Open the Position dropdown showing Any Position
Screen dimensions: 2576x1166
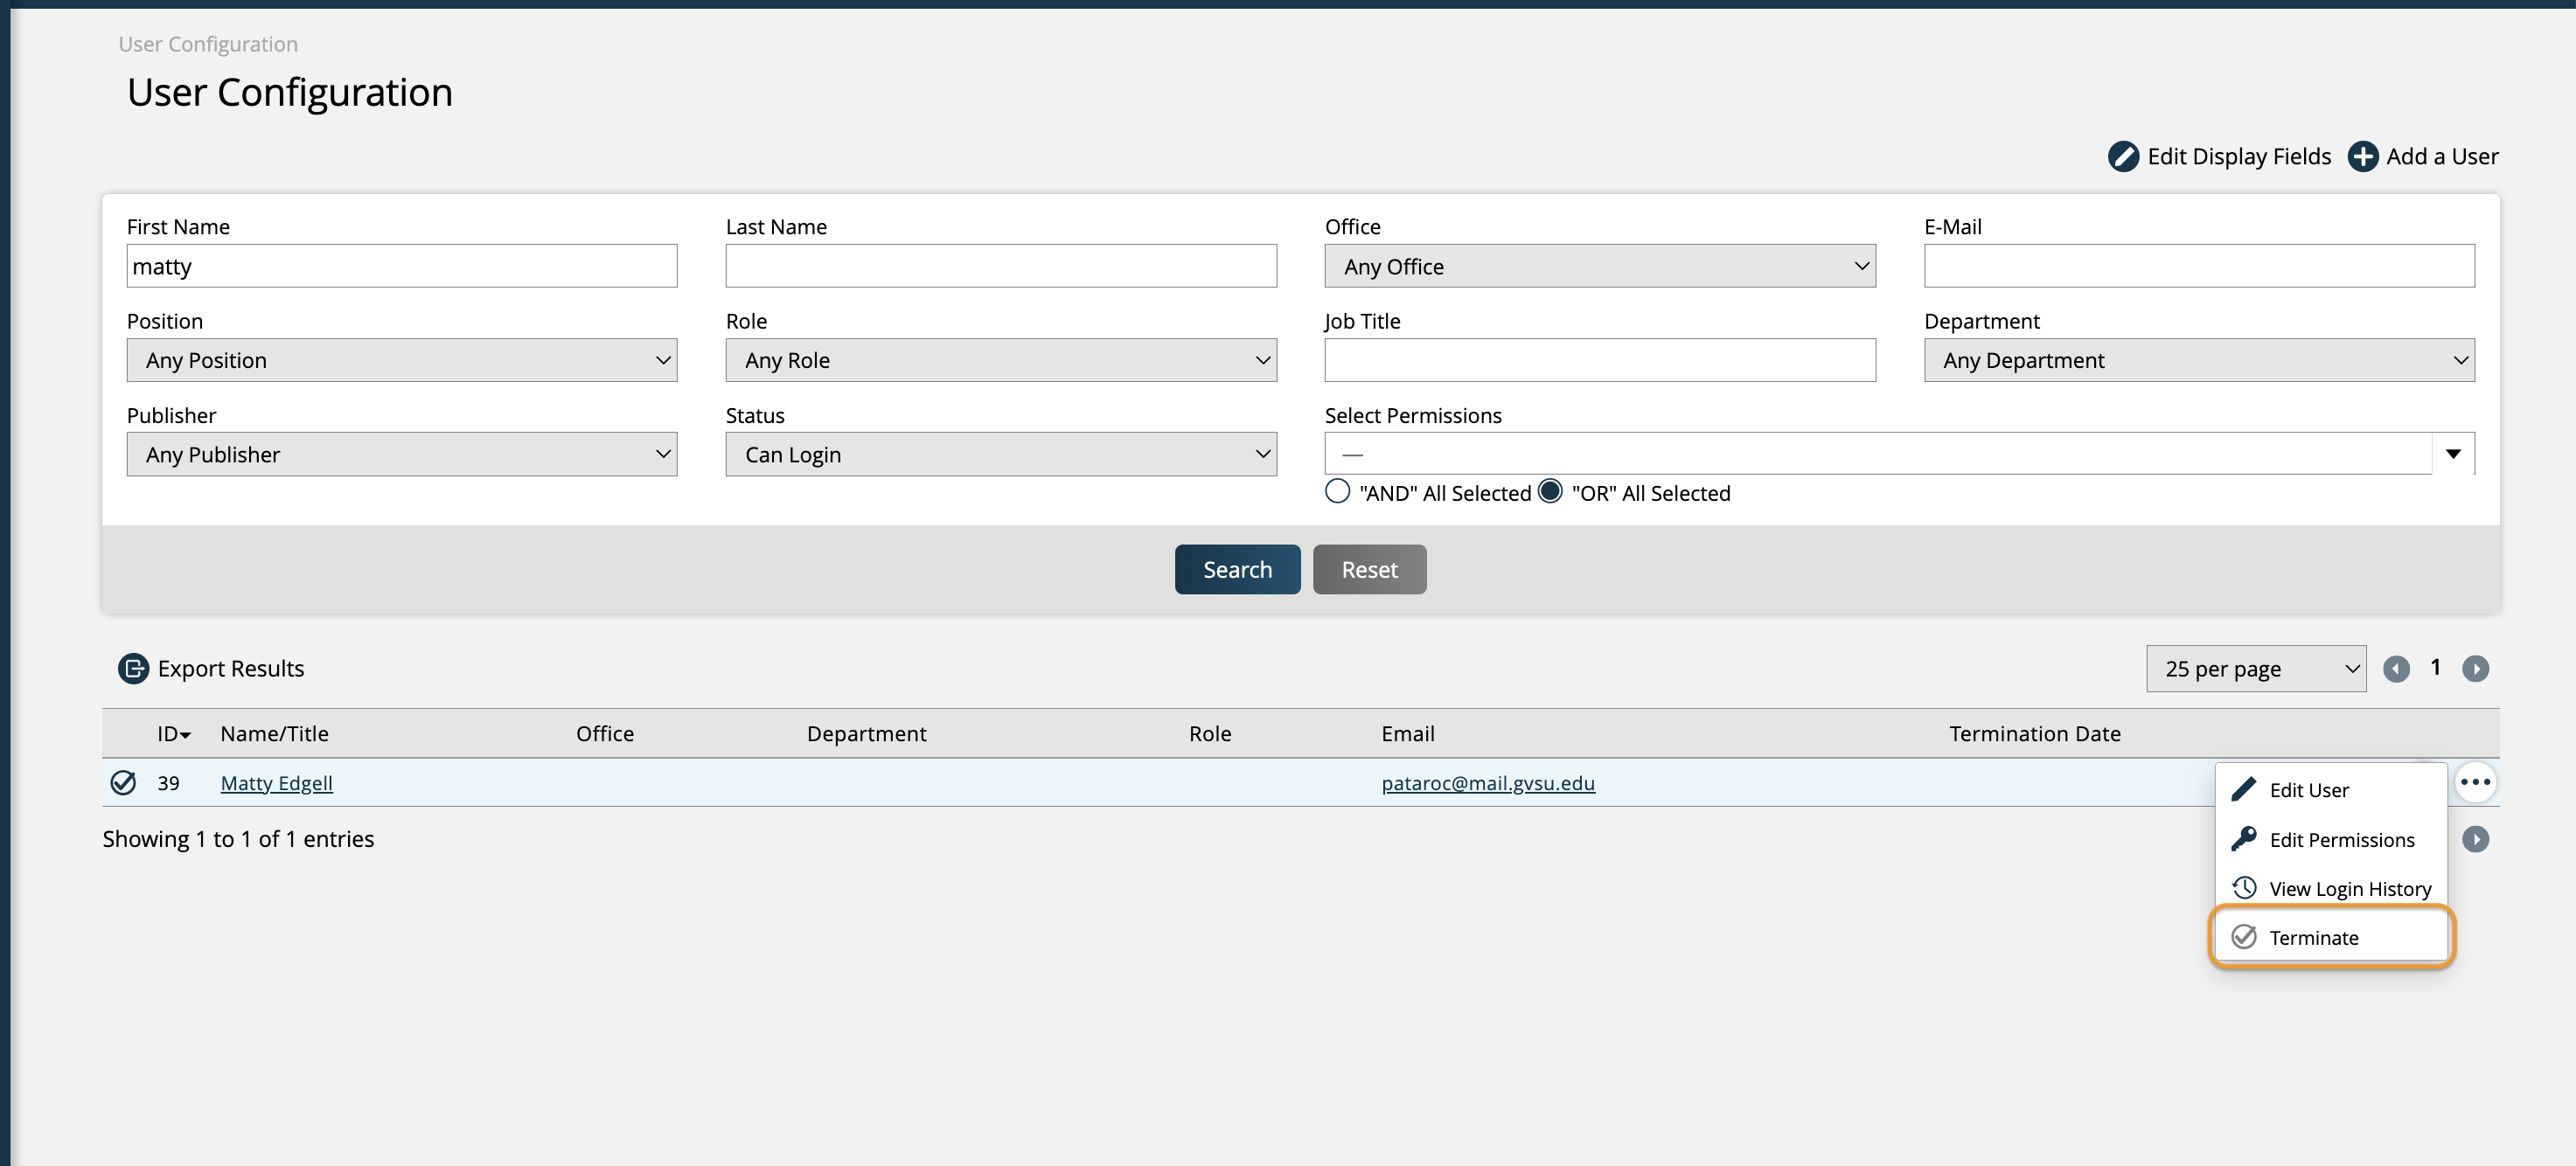(x=401, y=360)
